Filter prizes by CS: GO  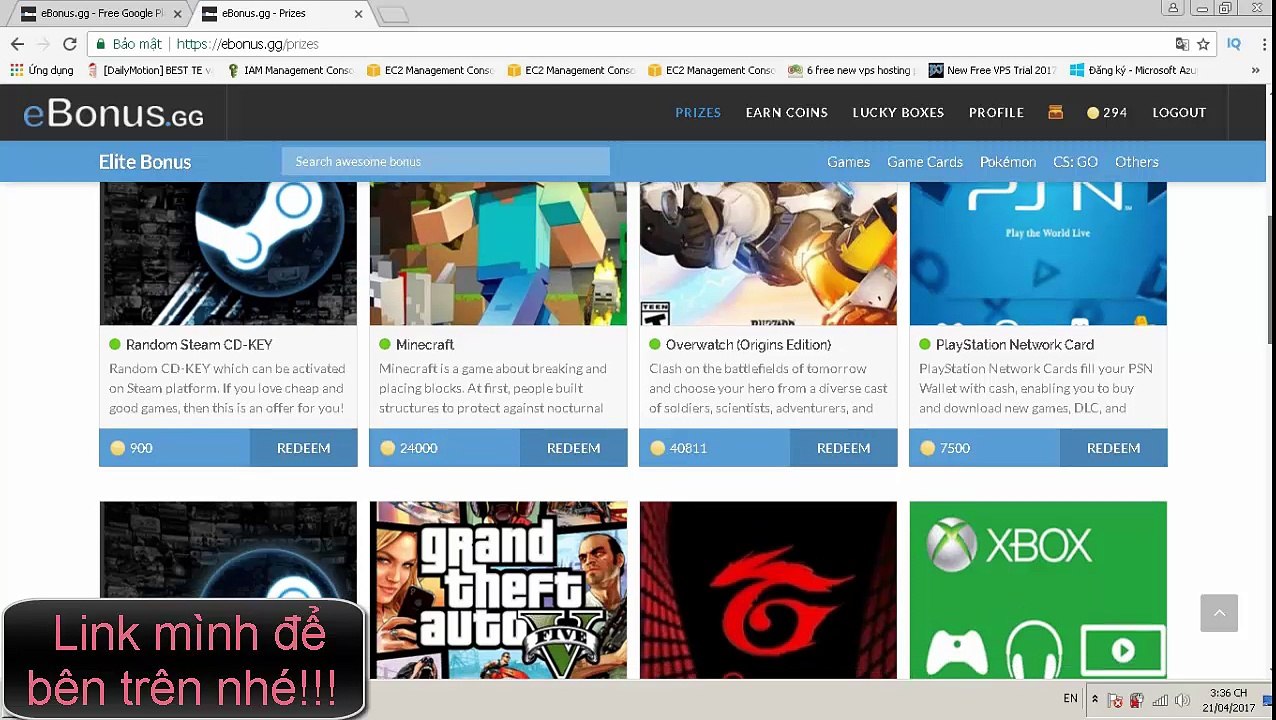pyautogui.click(x=1075, y=162)
